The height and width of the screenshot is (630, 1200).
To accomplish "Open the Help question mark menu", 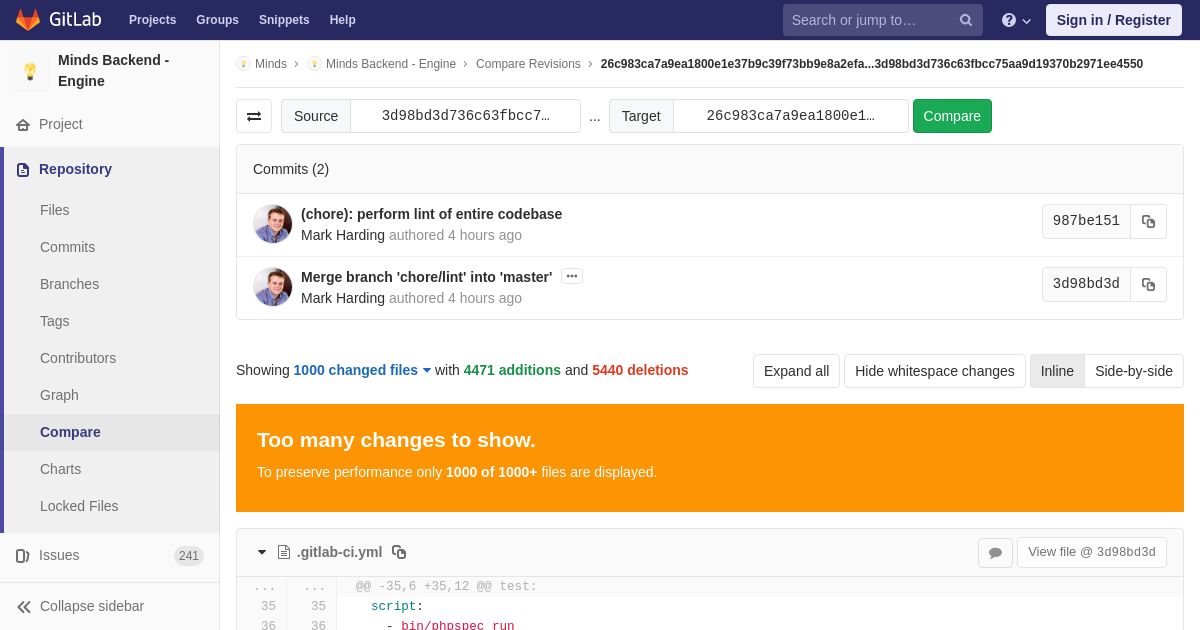I will click(1015, 20).
